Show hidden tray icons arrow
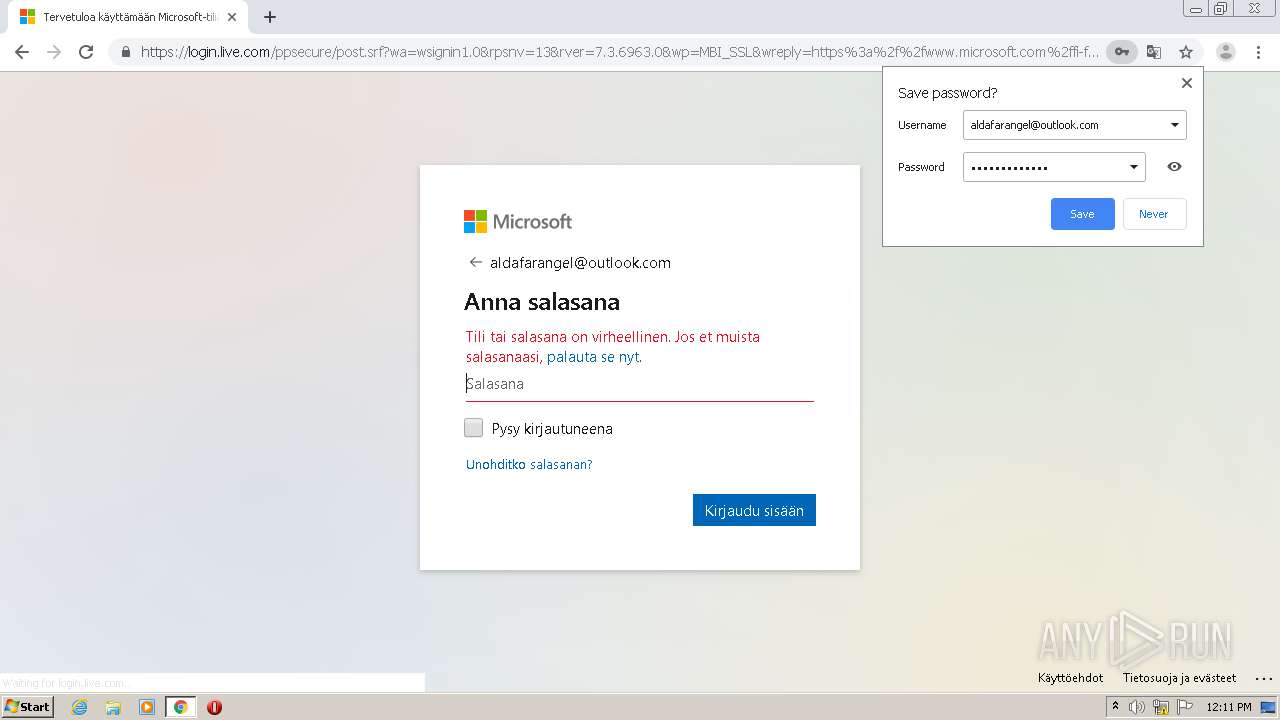This screenshot has height=720, width=1280. [1116, 707]
